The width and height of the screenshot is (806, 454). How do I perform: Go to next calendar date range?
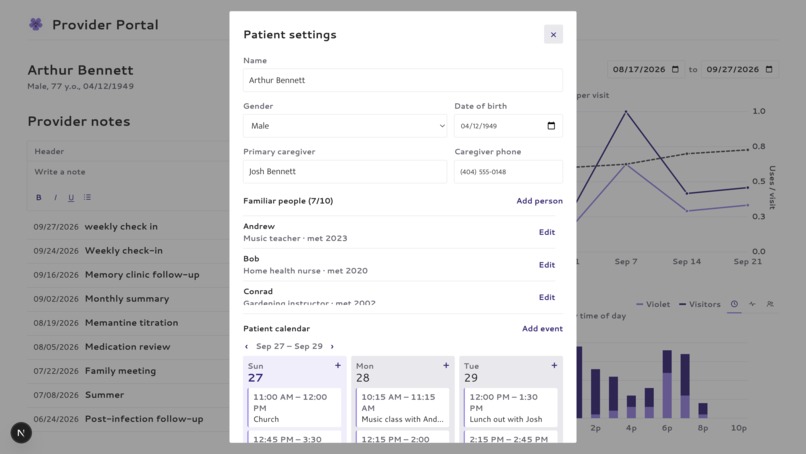click(x=332, y=347)
